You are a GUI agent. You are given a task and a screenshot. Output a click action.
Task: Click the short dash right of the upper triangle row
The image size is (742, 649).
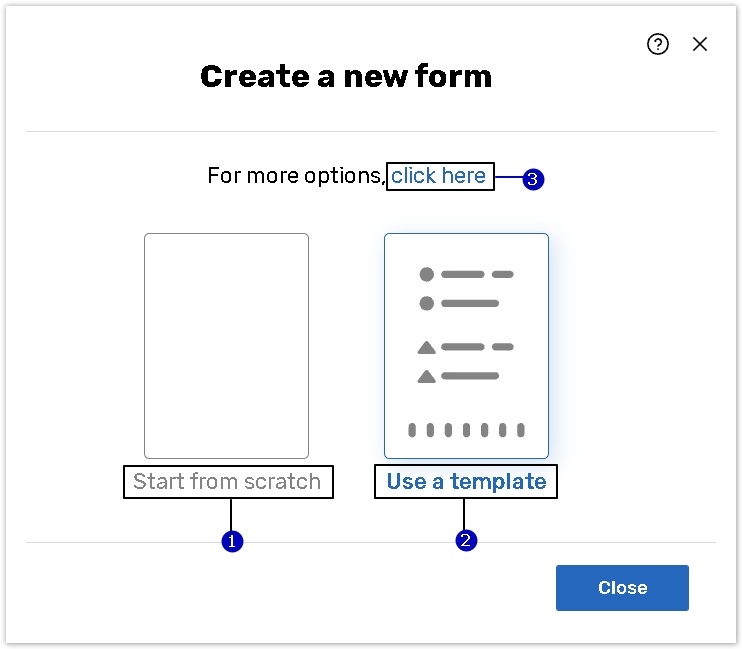point(503,347)
